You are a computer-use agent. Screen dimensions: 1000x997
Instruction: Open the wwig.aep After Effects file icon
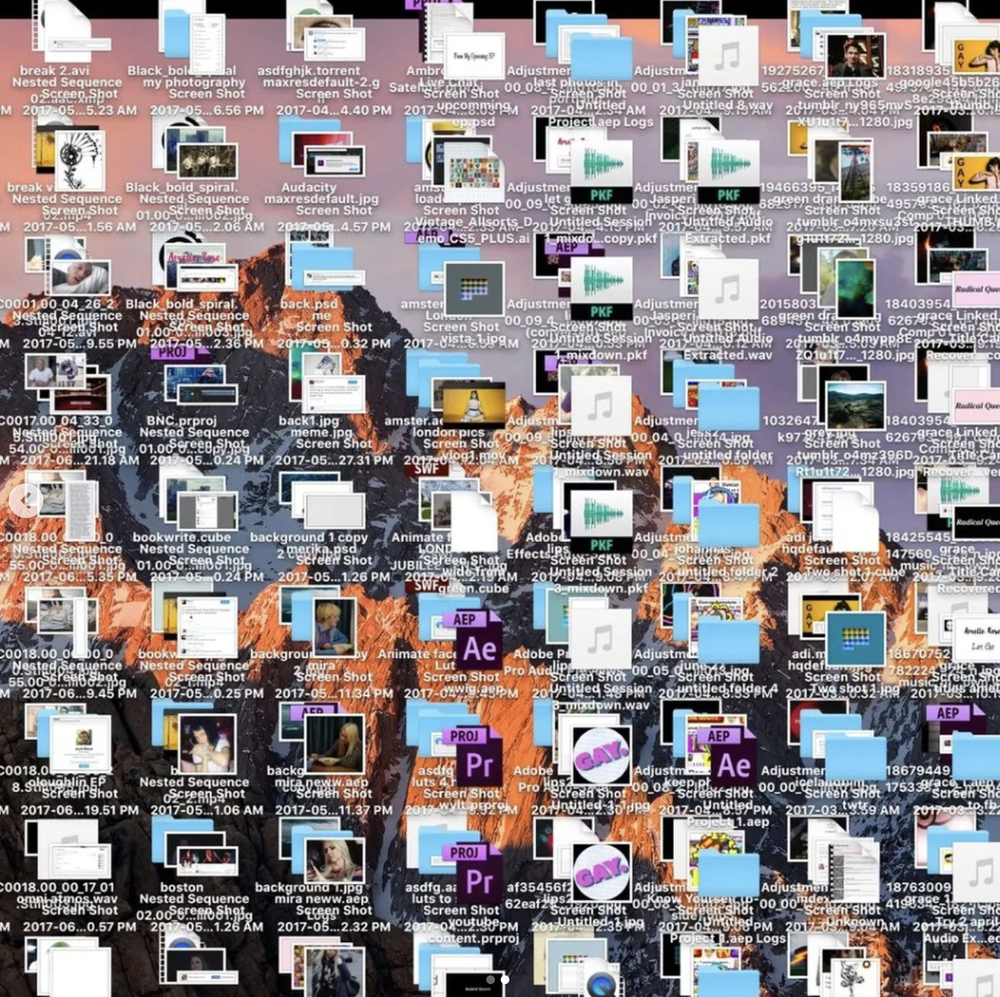480,640
